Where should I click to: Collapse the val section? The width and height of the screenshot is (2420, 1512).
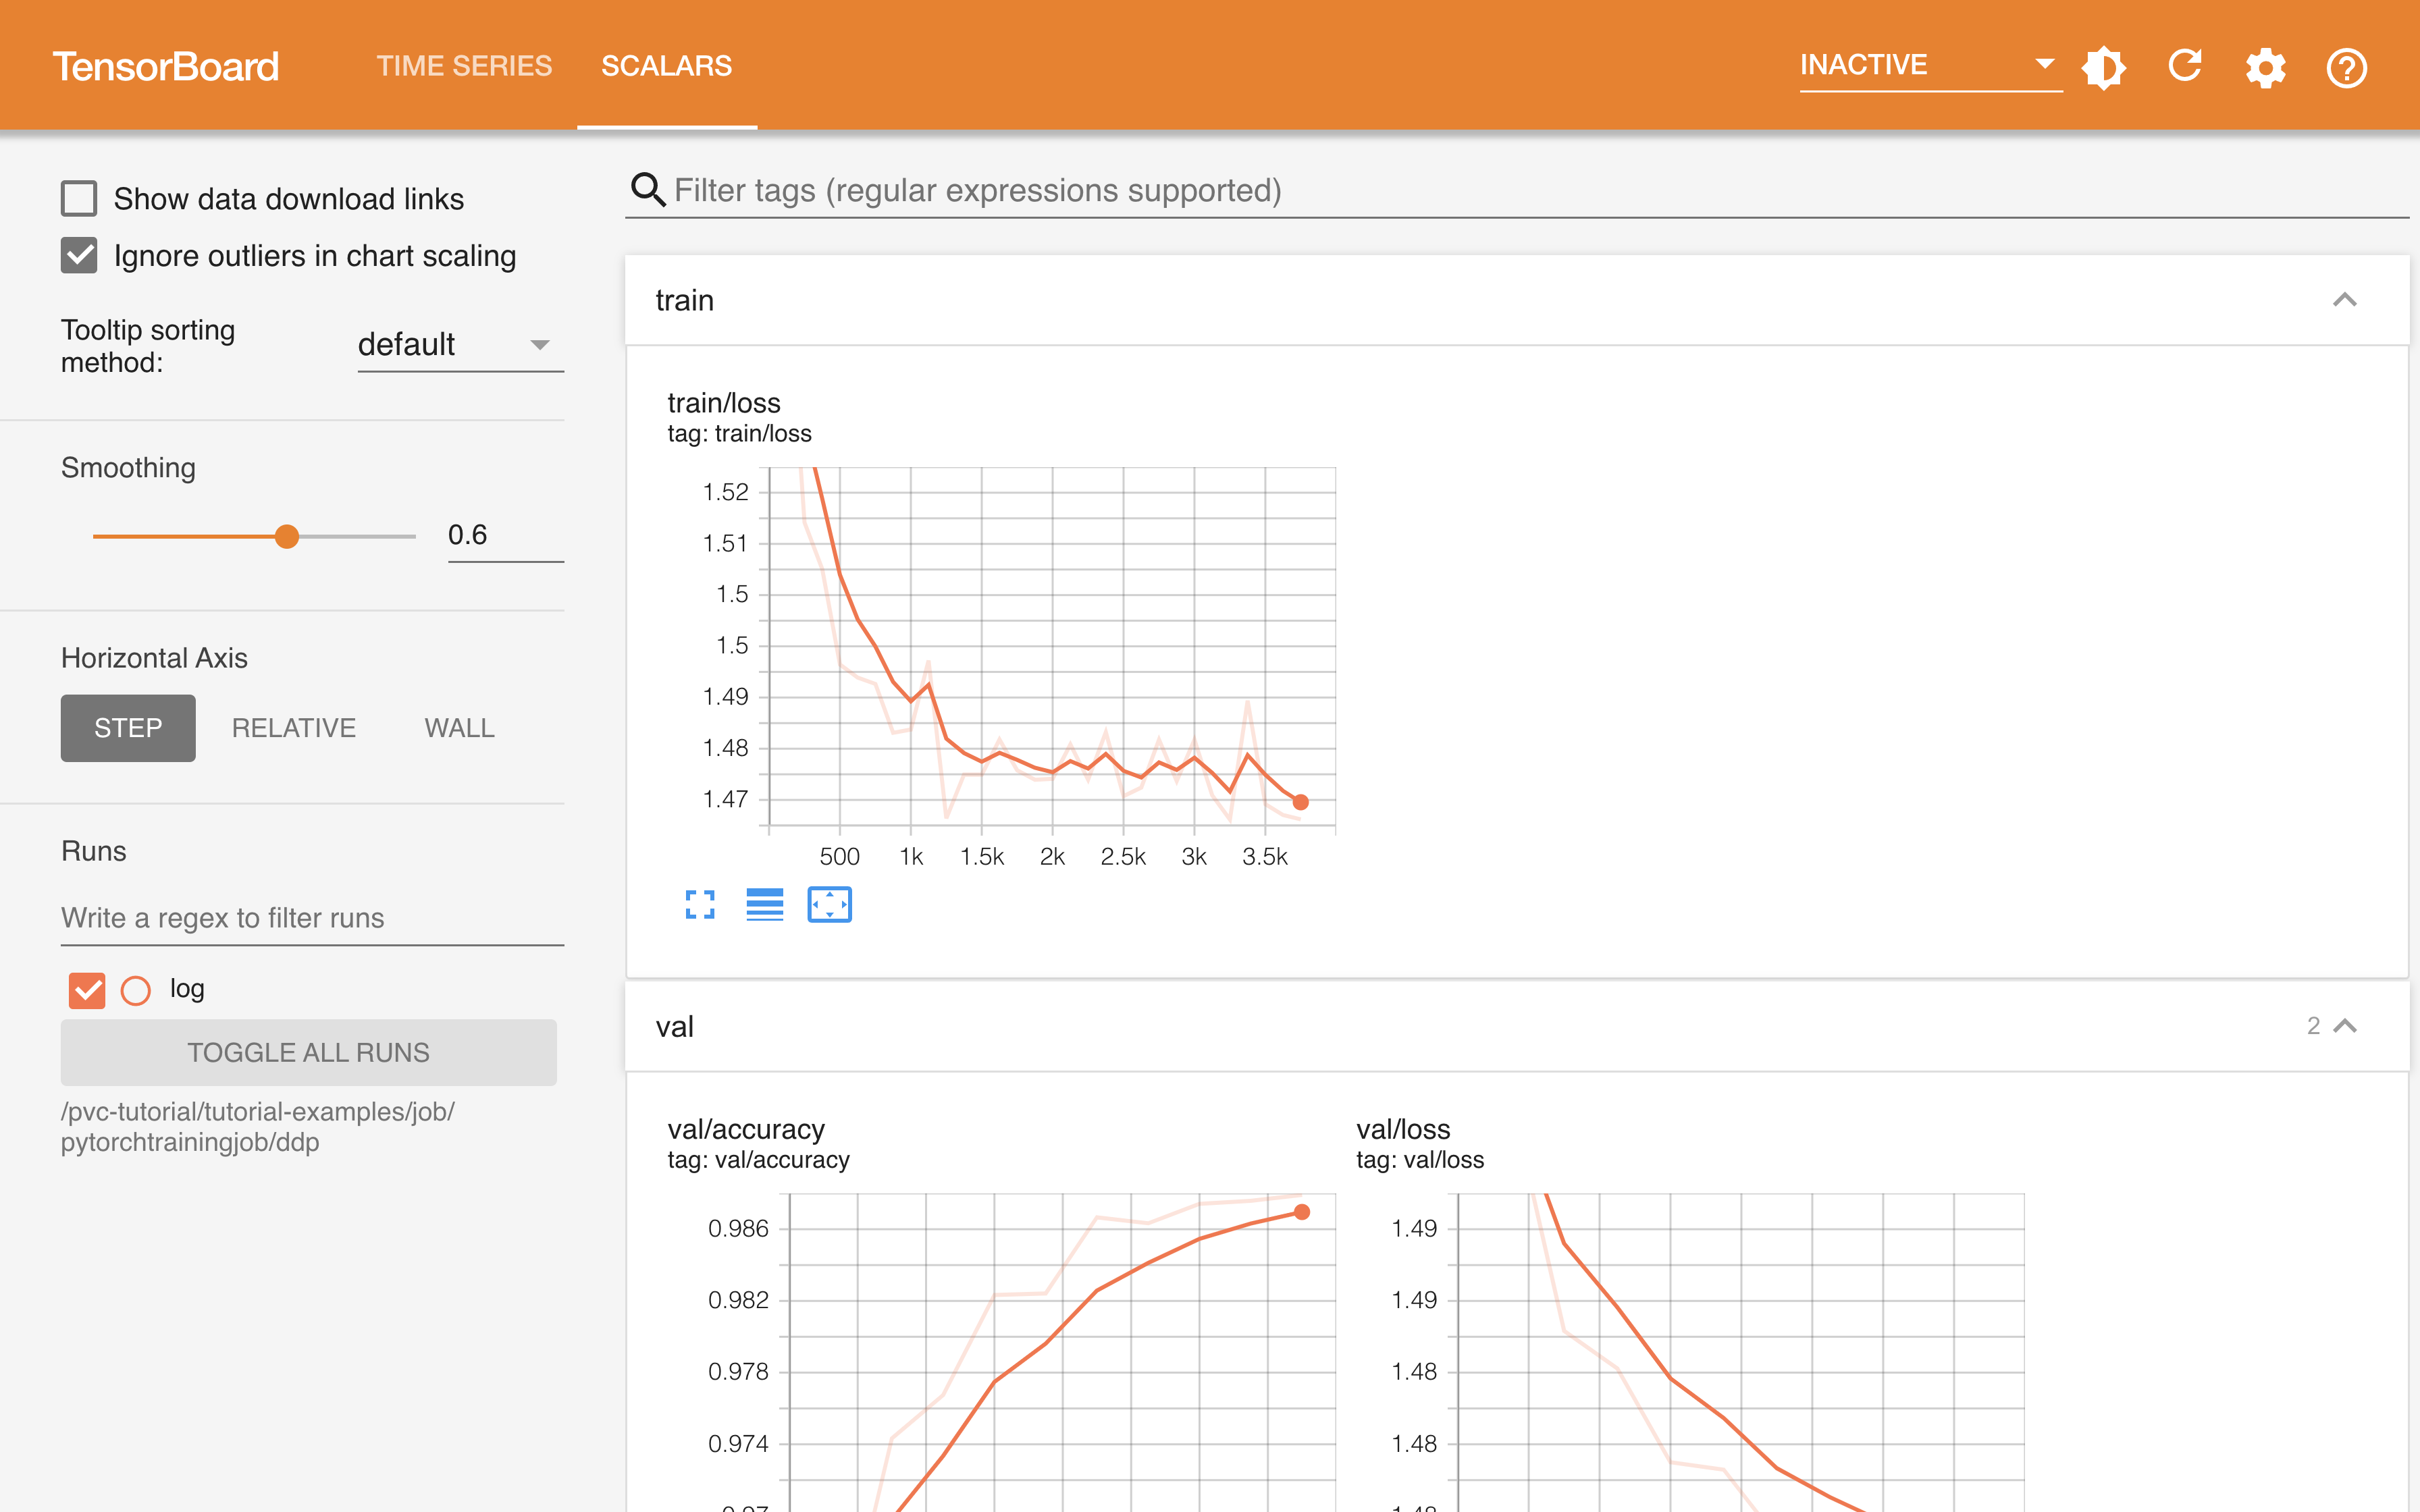tap(2345, 1025)
